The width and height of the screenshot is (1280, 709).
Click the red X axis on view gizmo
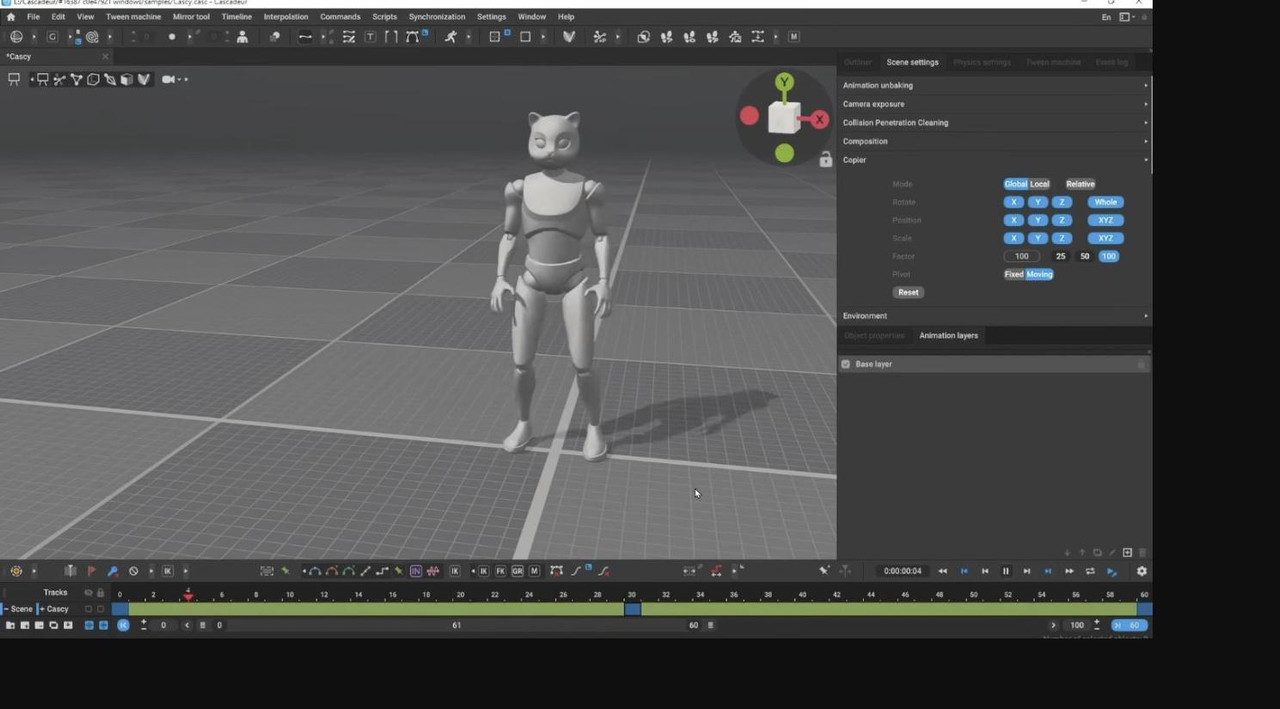820,119
